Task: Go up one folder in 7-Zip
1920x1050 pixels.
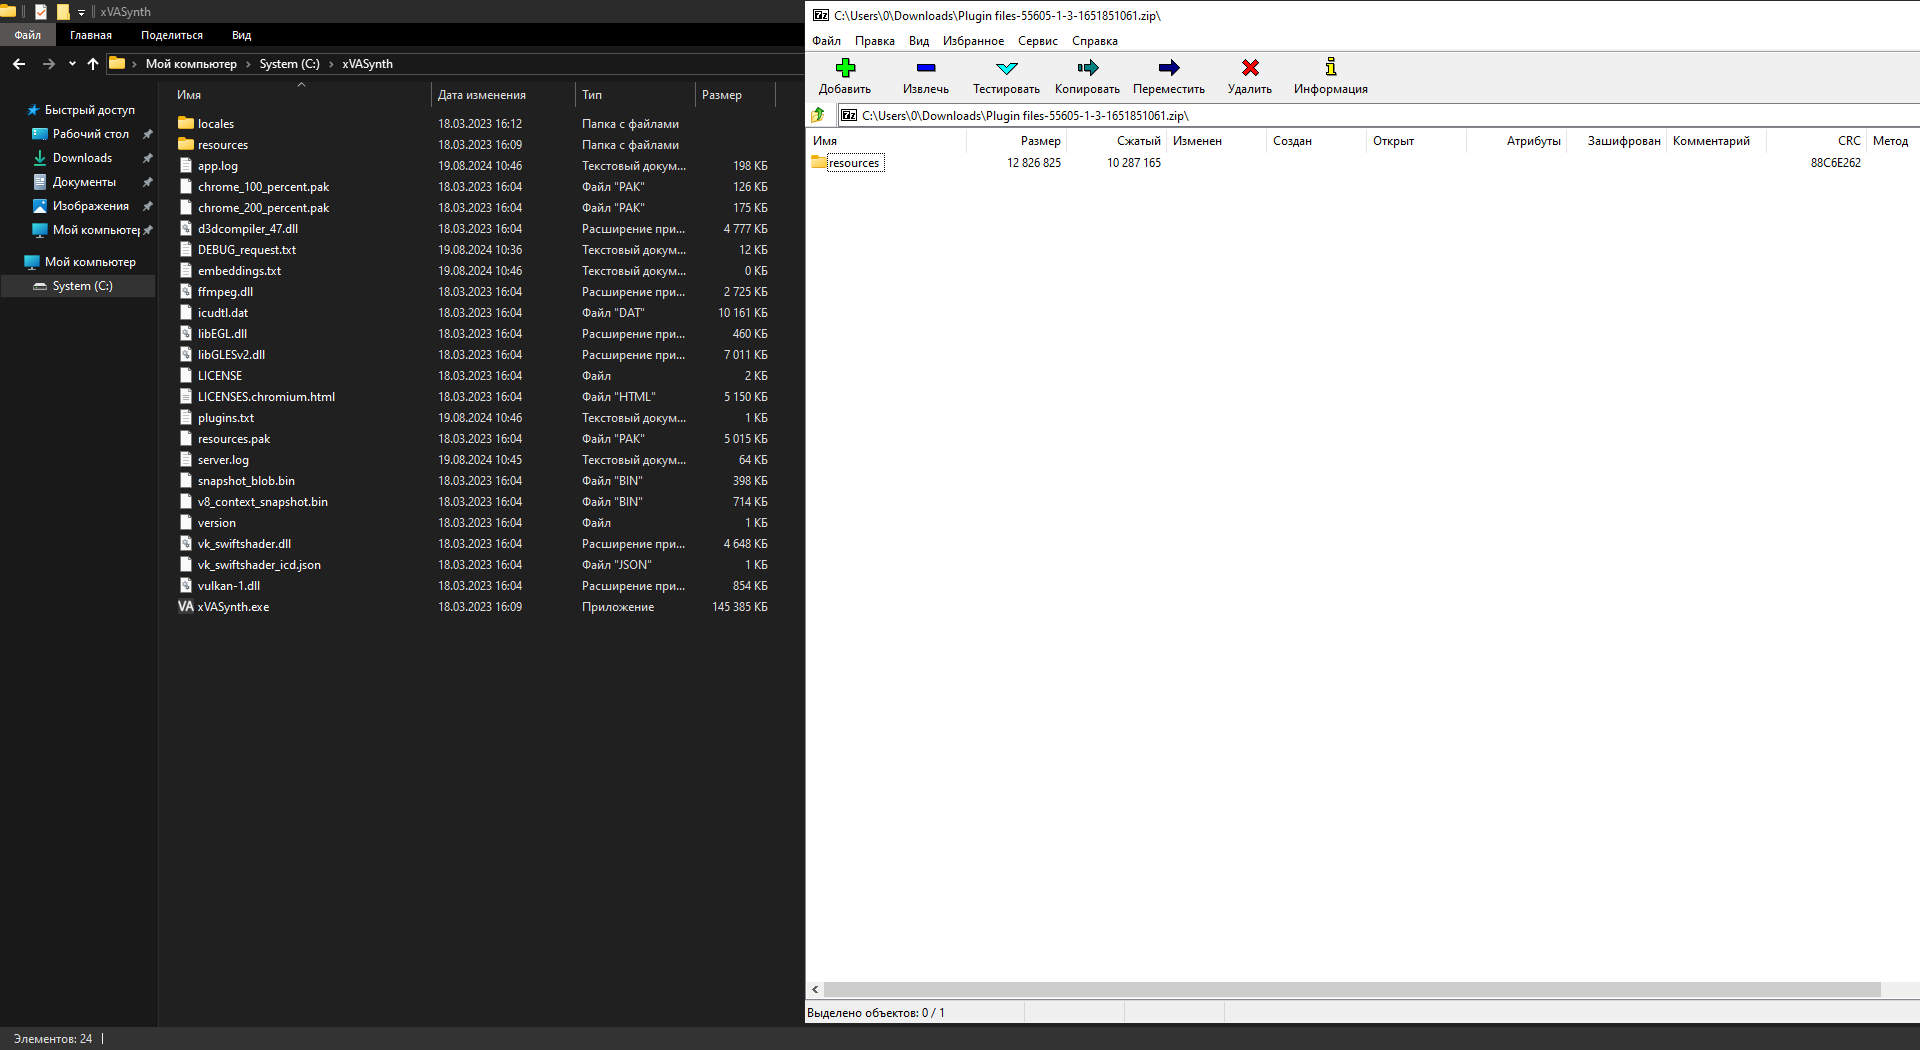Action: pyautogui.click(x=818, y=115)
